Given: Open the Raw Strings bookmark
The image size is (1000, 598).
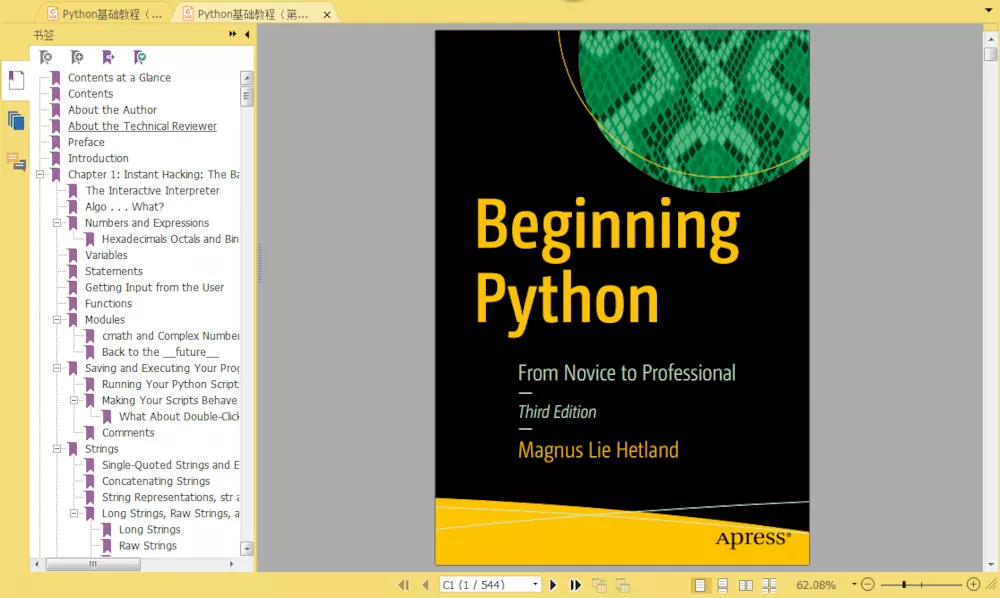Looking at the screenshot, I should point(148,546).
